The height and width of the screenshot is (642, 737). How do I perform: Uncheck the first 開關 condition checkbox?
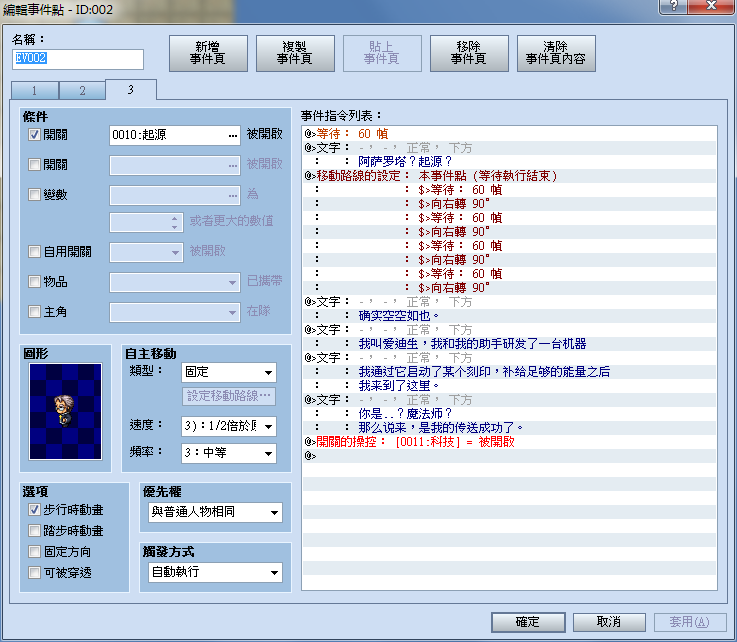point(34,135)
